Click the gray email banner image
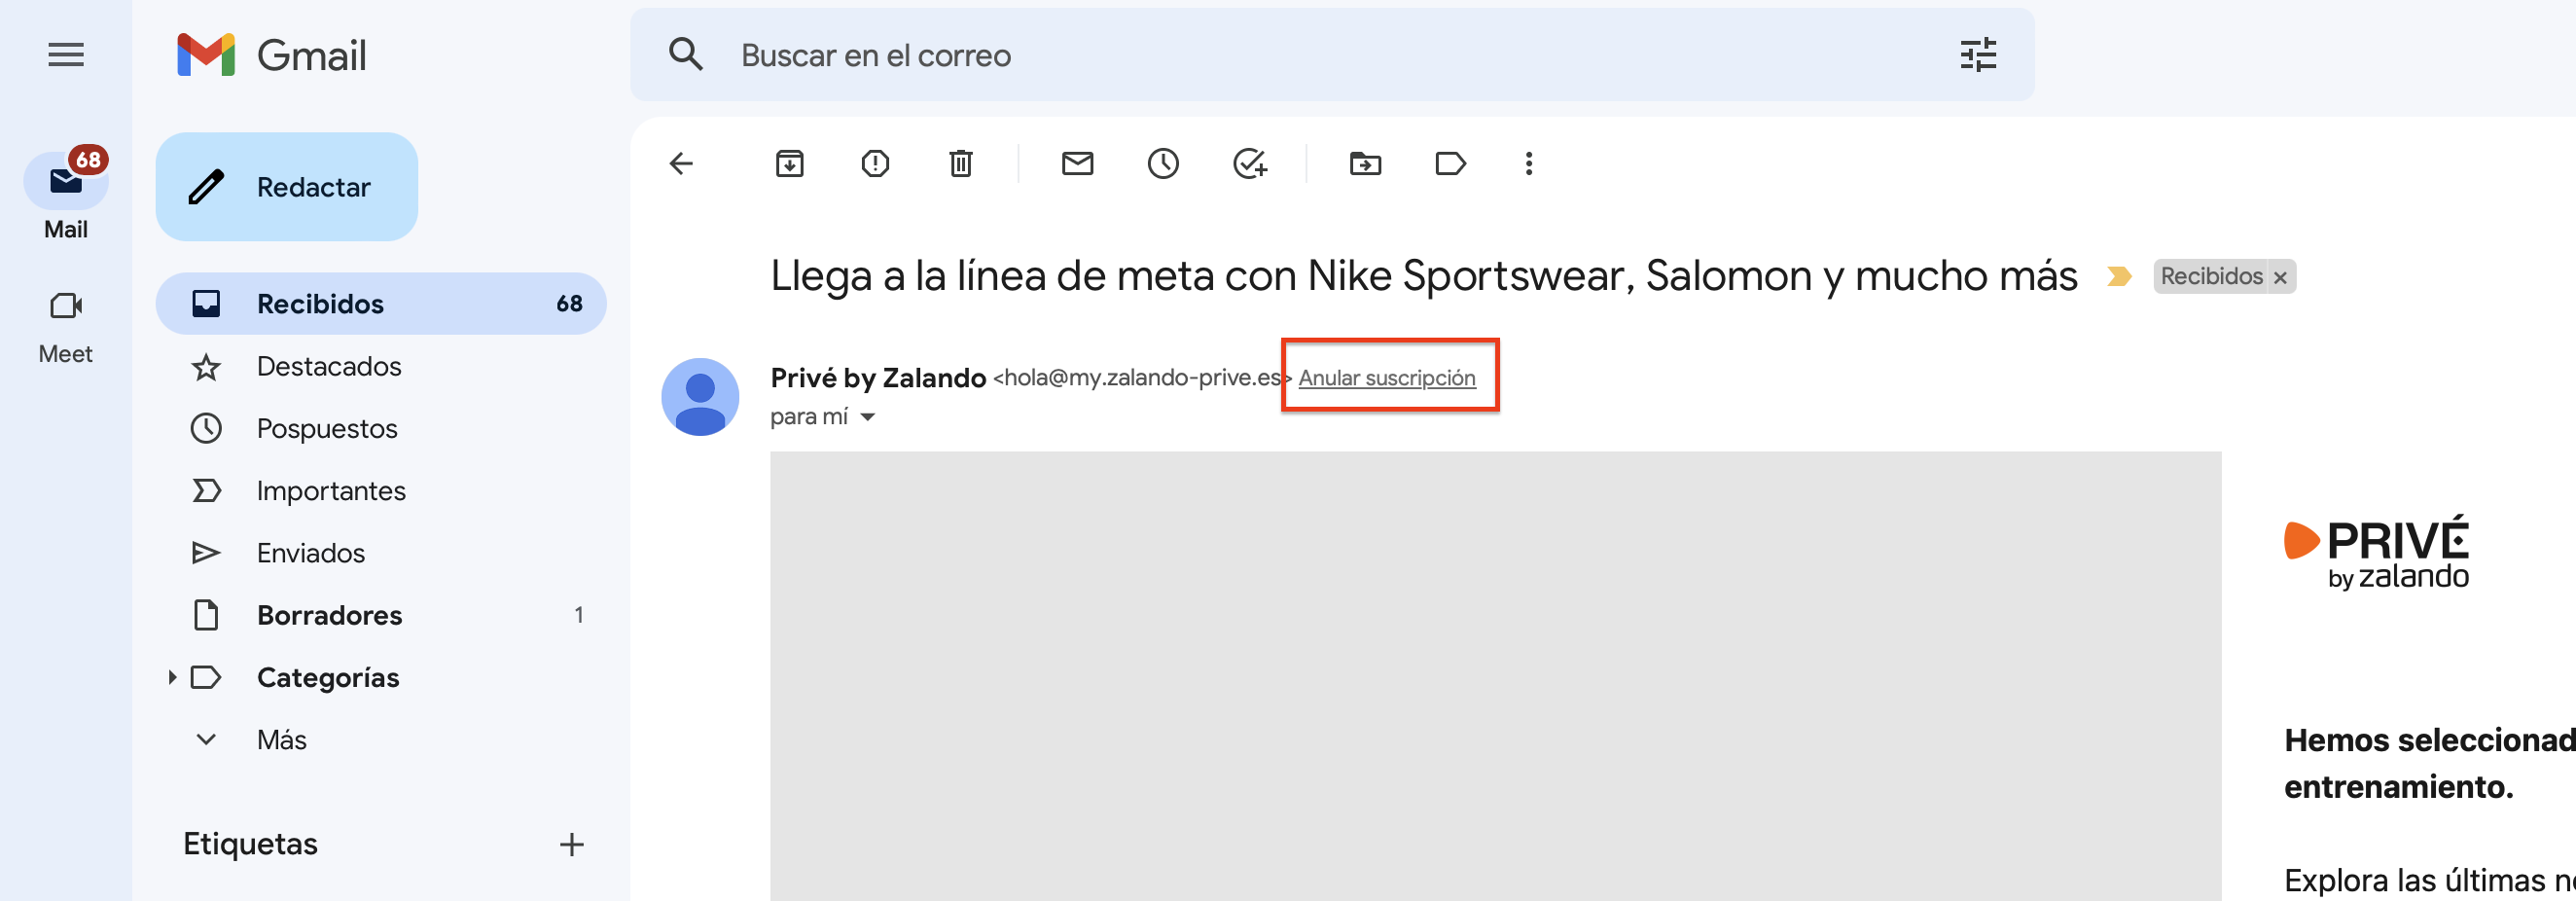 pos(1495,676)
